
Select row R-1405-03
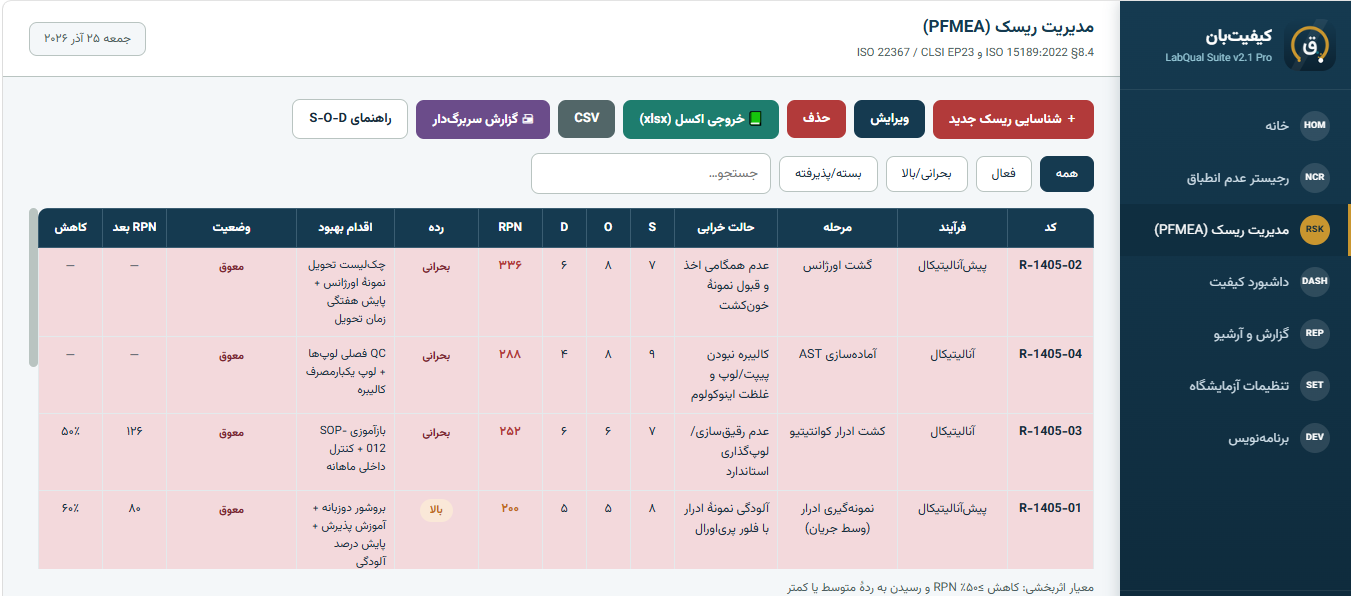pos(566,453)
